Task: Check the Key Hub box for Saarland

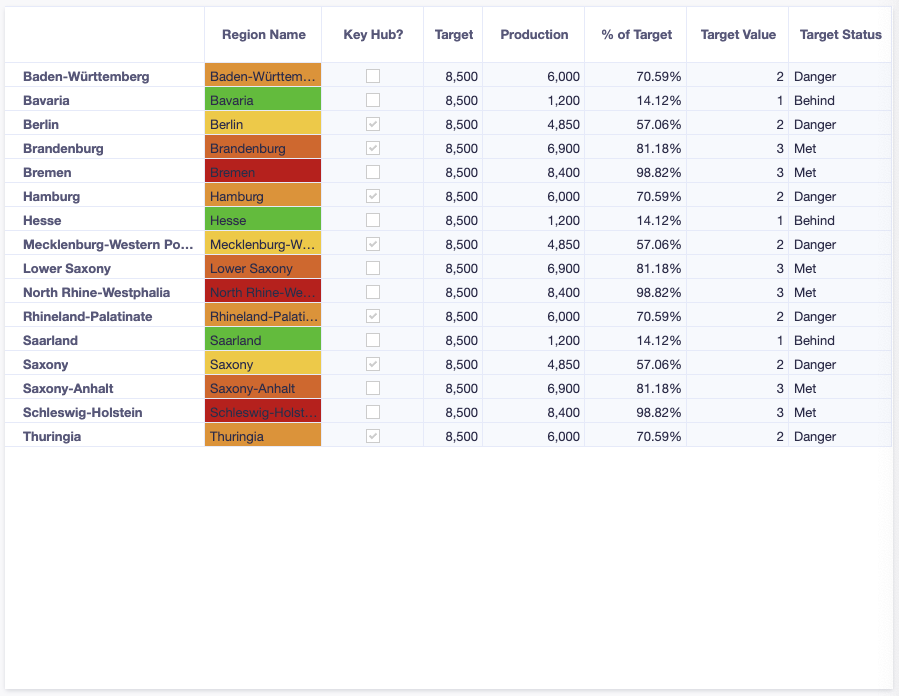Action: (x=373, y=340)
